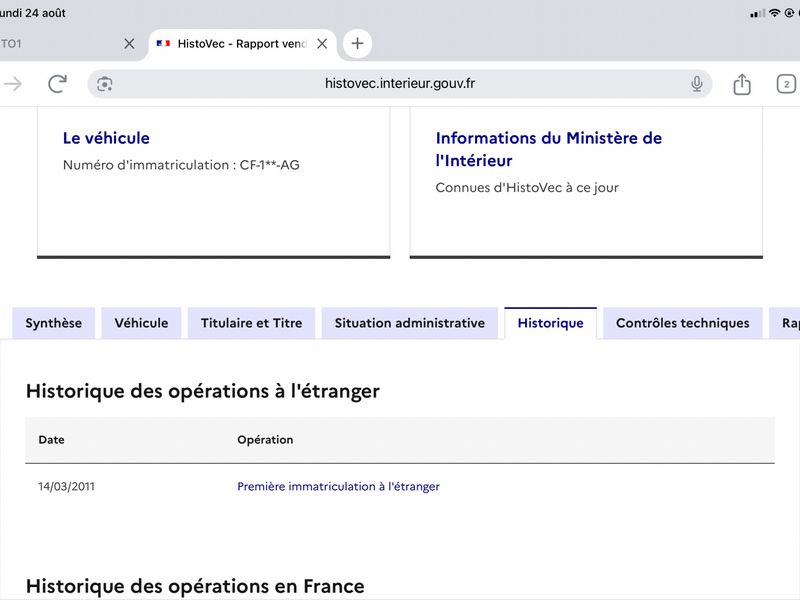Click Informations du Ministère de l'Intérieur heading
800x600 pixels.
click(548, 149)
